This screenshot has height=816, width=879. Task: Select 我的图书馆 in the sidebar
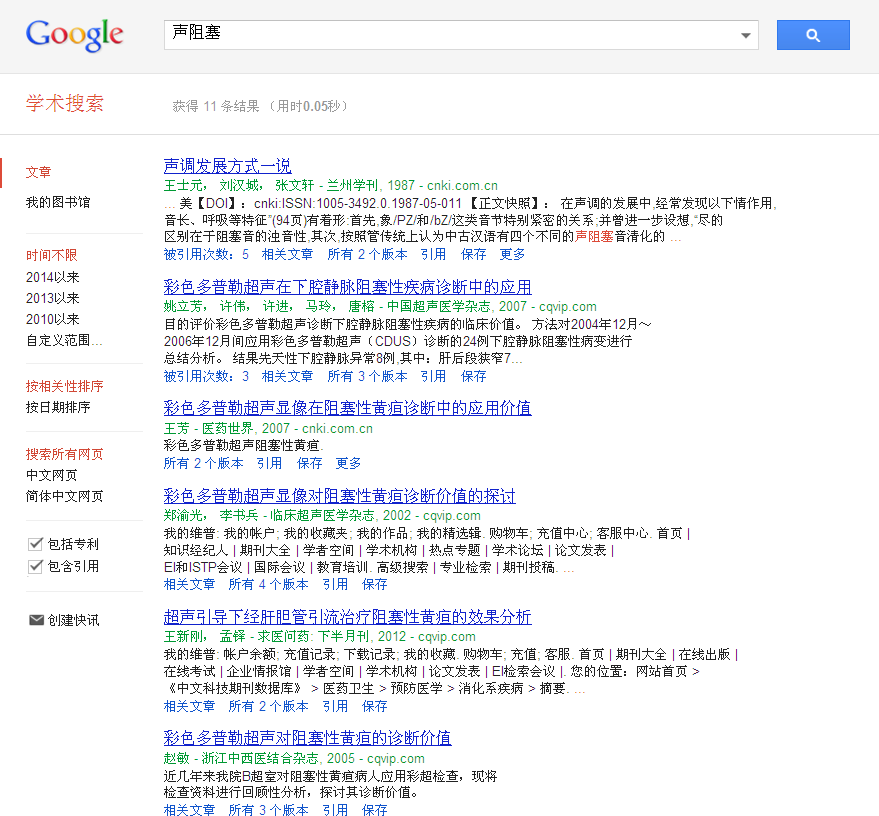(x=58, y=202)
